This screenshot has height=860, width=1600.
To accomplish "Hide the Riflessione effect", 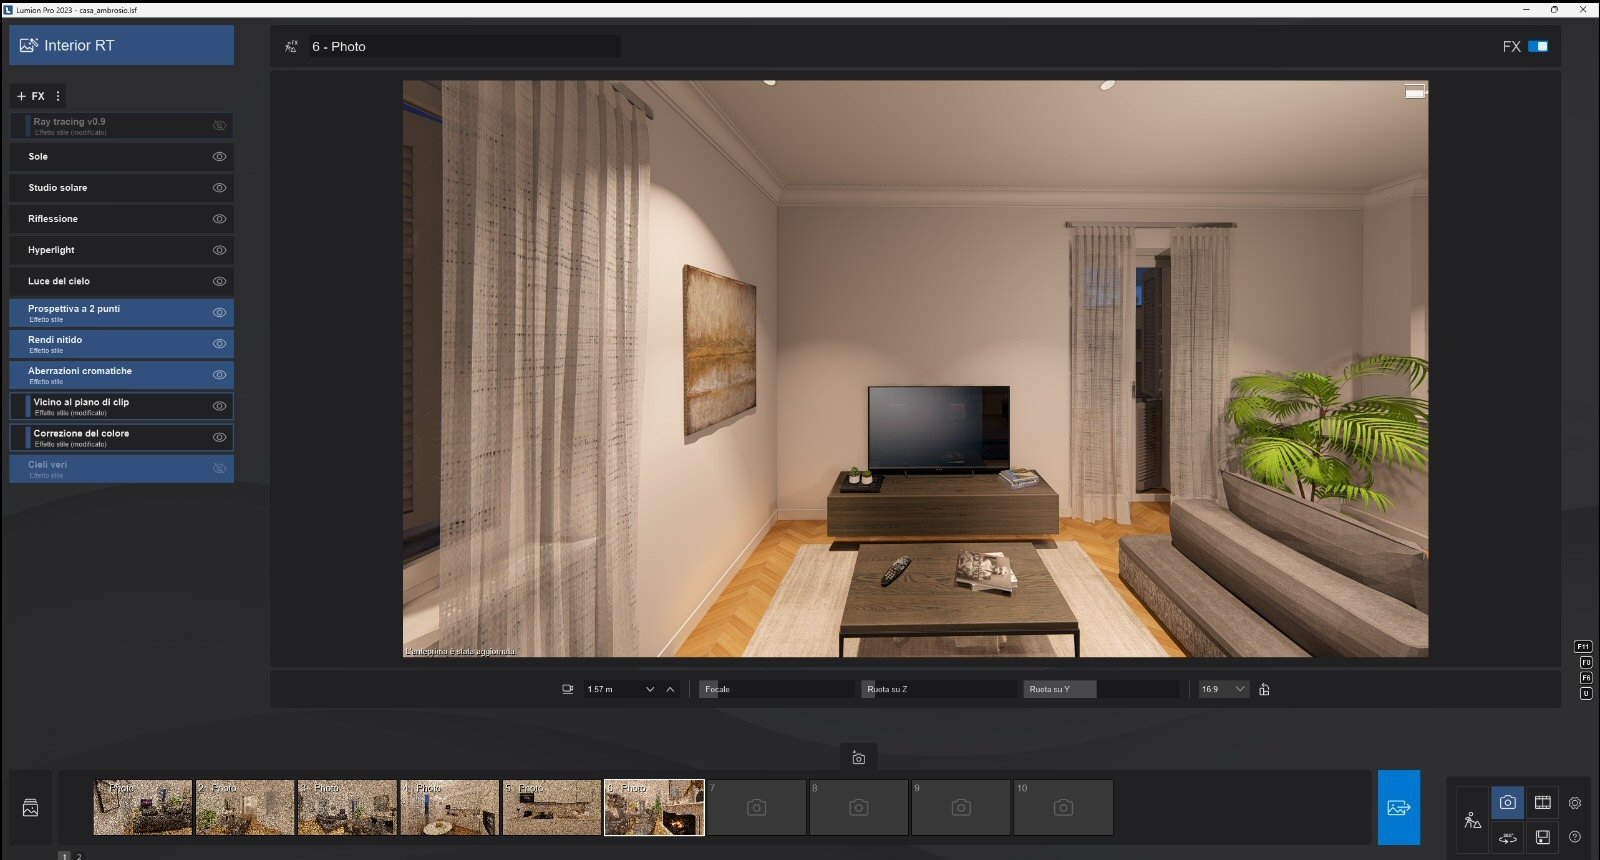I will (219, 219).
